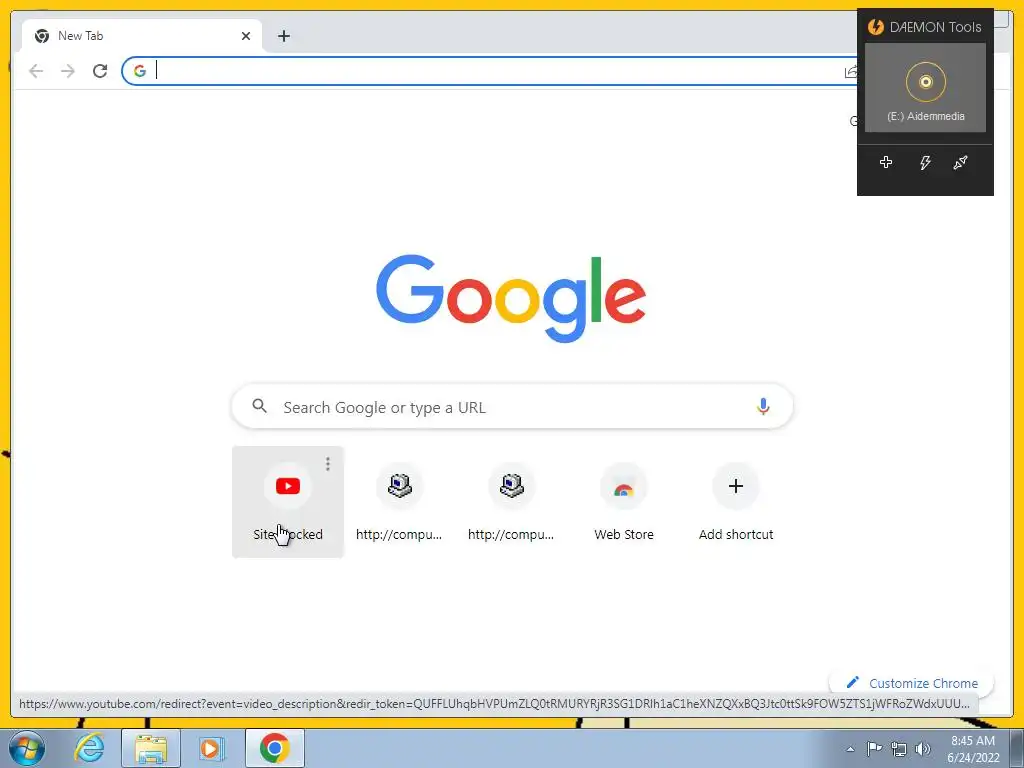The width and height of the screenshot is (1024, 768).
Task: Open the first http://compu... shortcut
Action: click(x=399, y=502)
